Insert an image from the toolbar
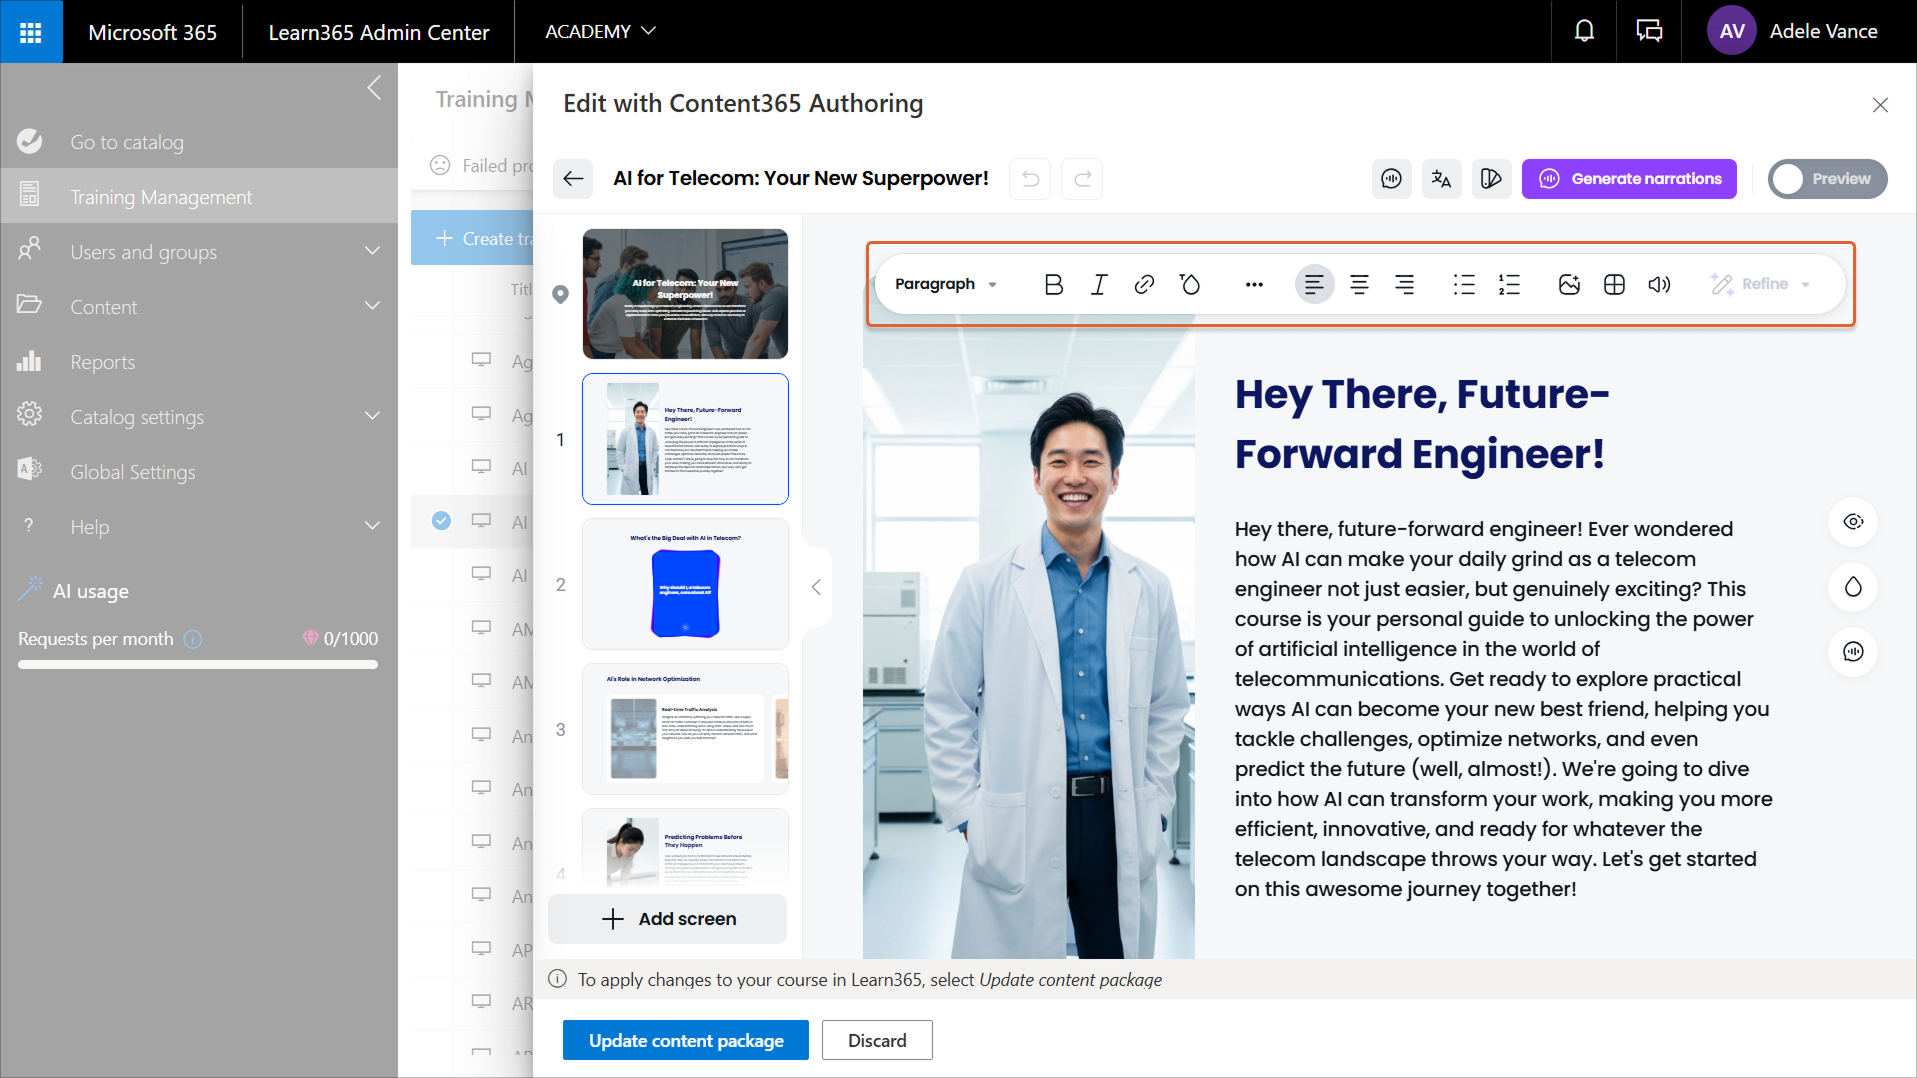 pyautogui.click(x=1569, y=285)
